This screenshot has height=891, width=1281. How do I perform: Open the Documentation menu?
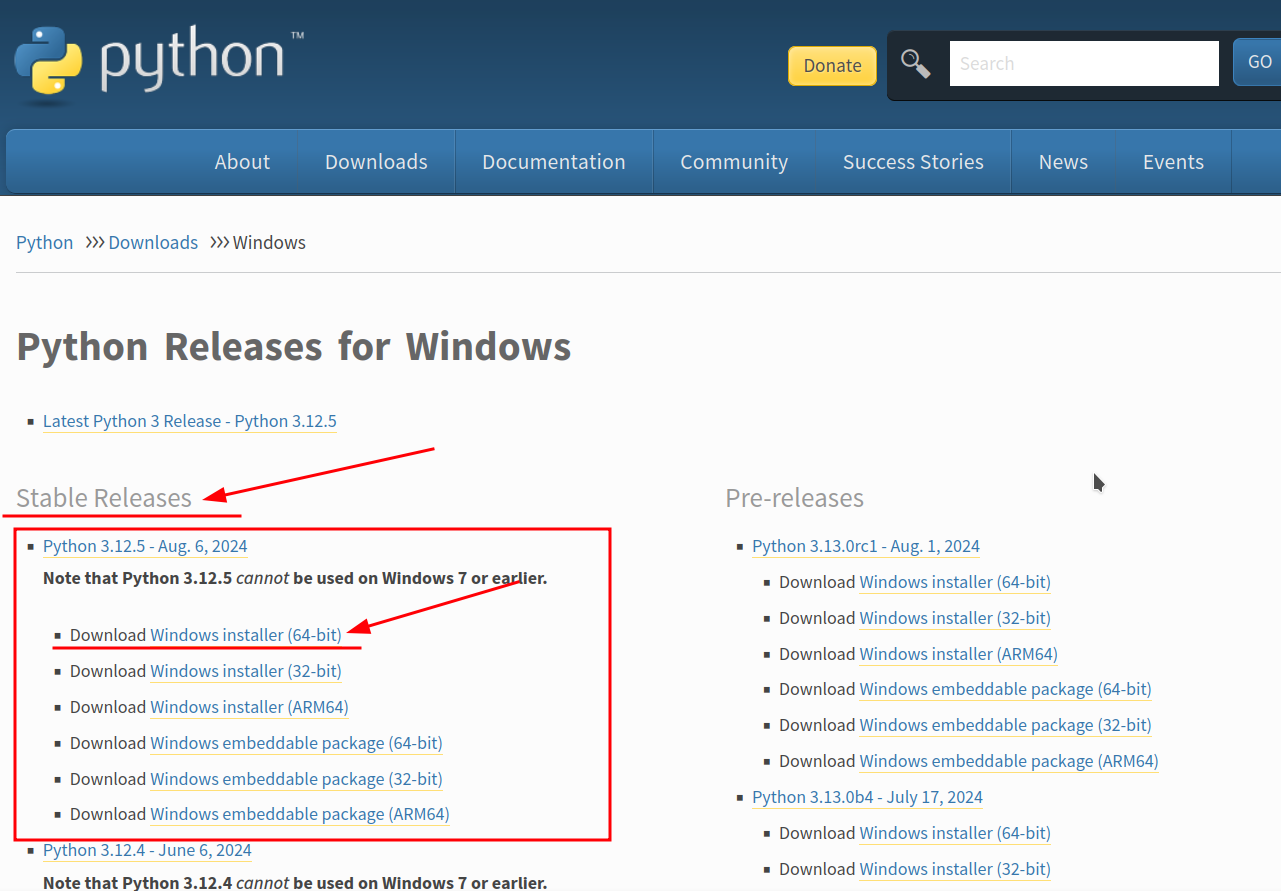pyautogui.click(x=554, y=162)
